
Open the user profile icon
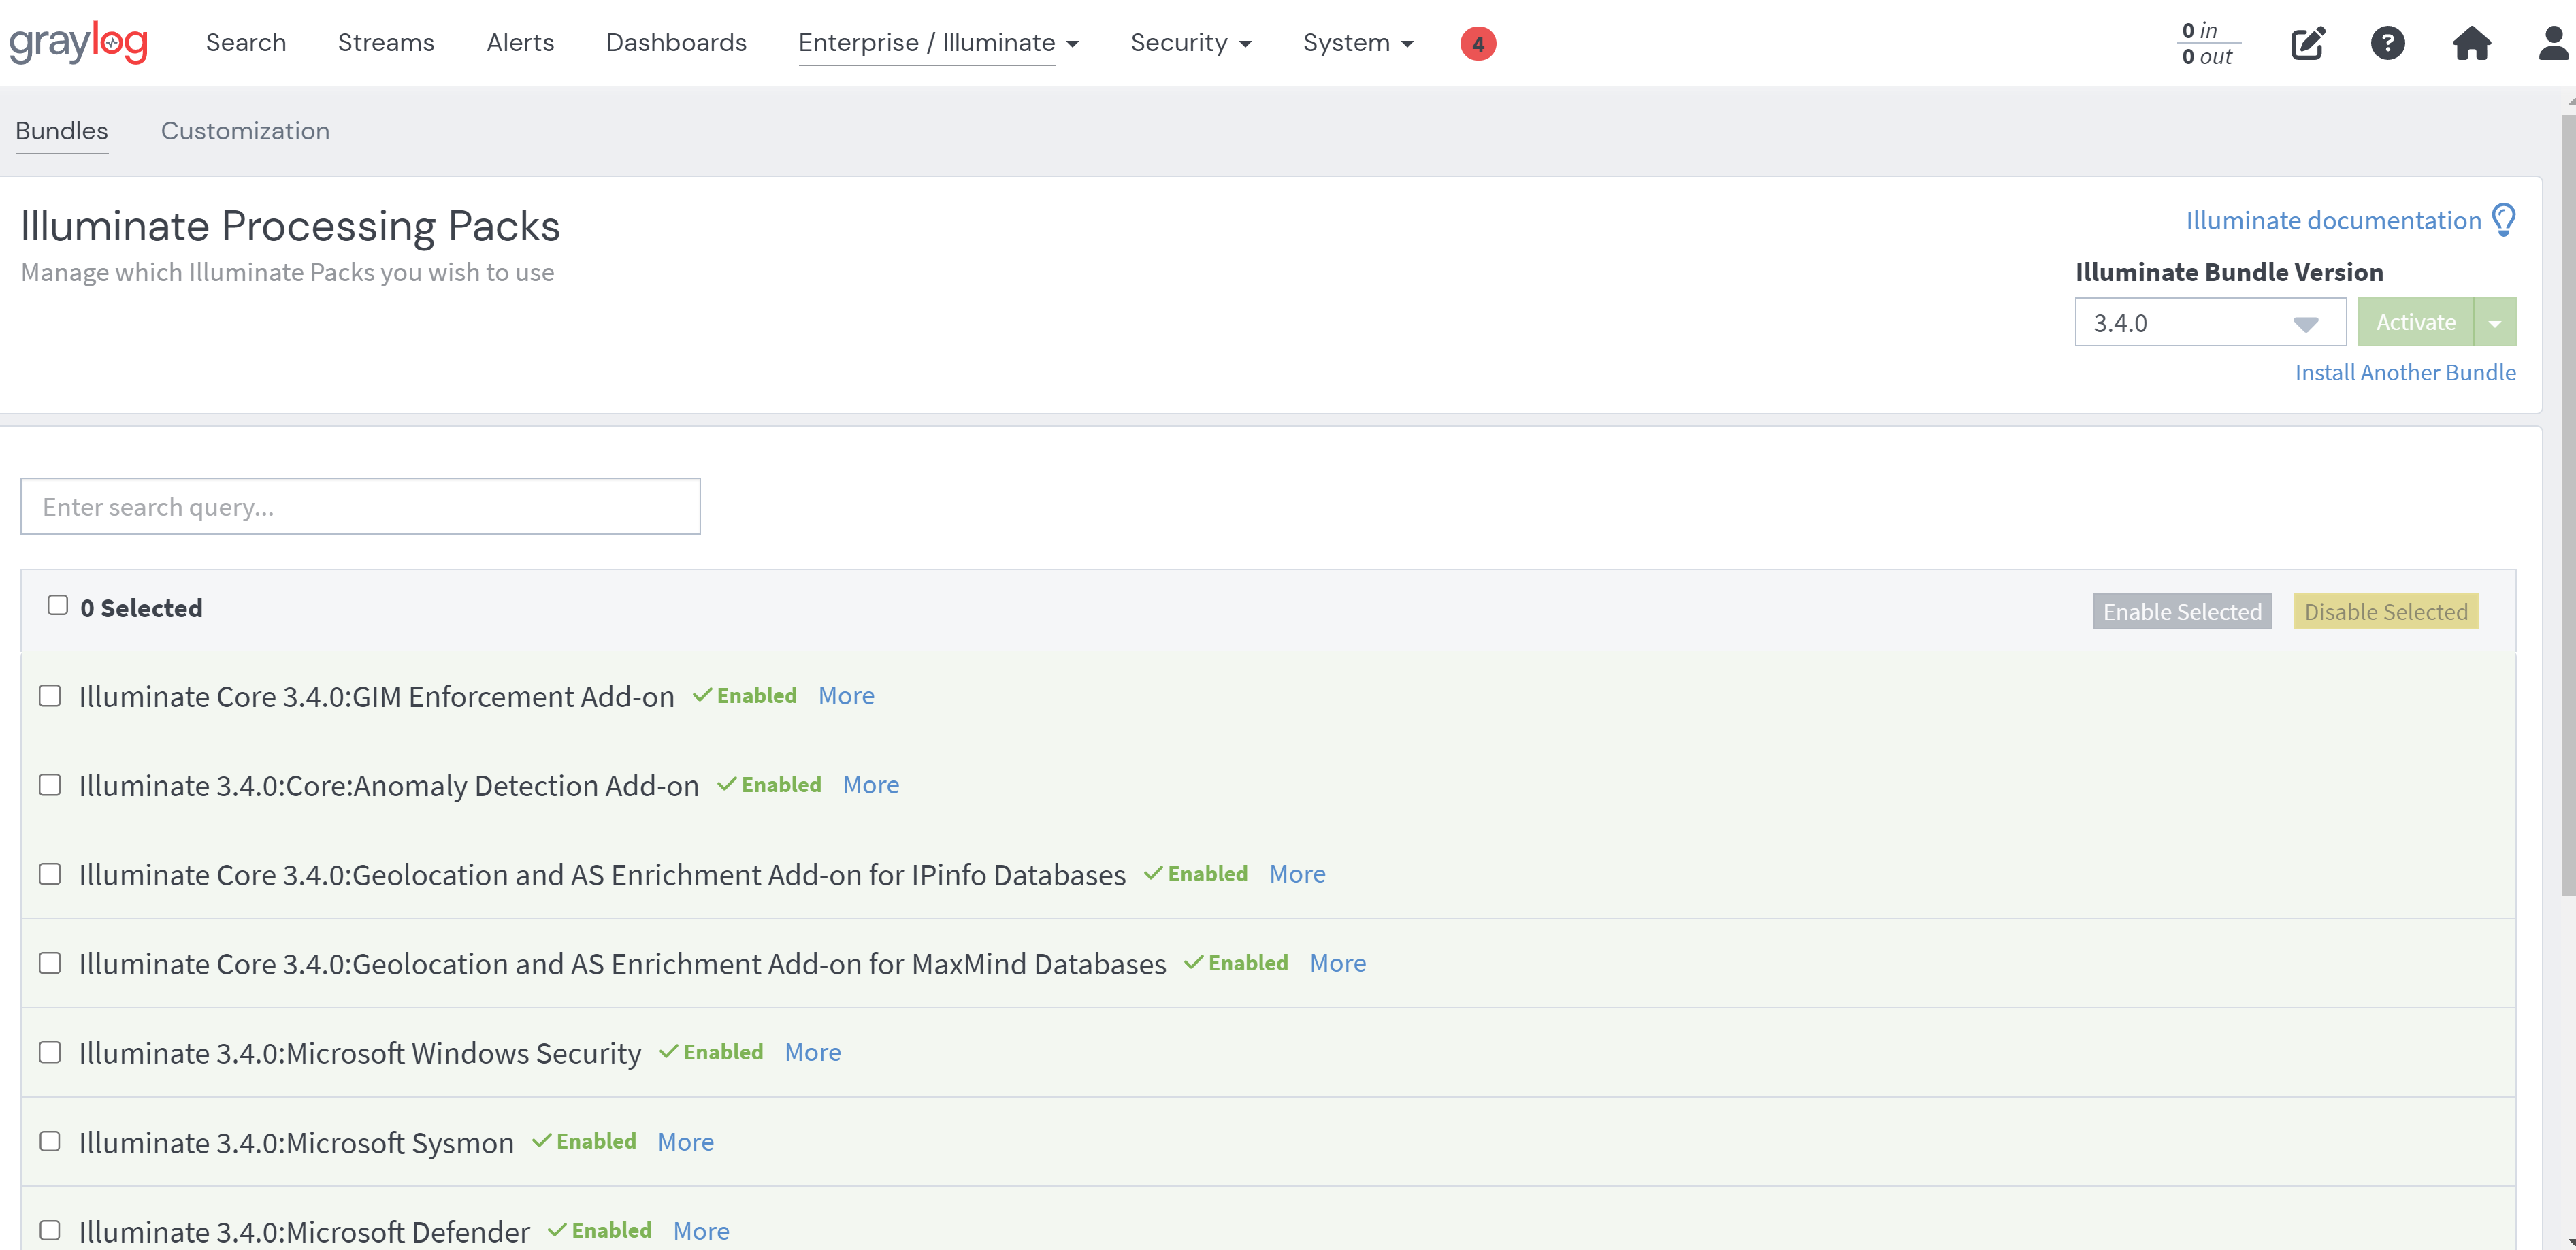[x=2552, y=43]
